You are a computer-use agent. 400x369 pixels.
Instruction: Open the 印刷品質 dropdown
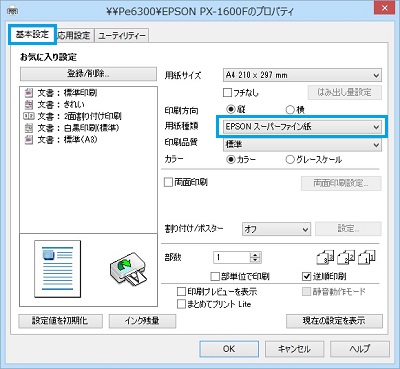coord(302,144)
